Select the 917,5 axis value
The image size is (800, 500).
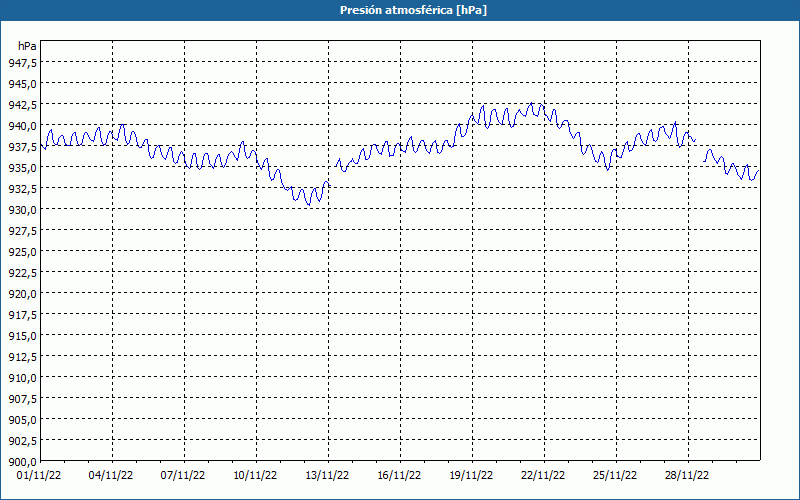click(22, 315)
